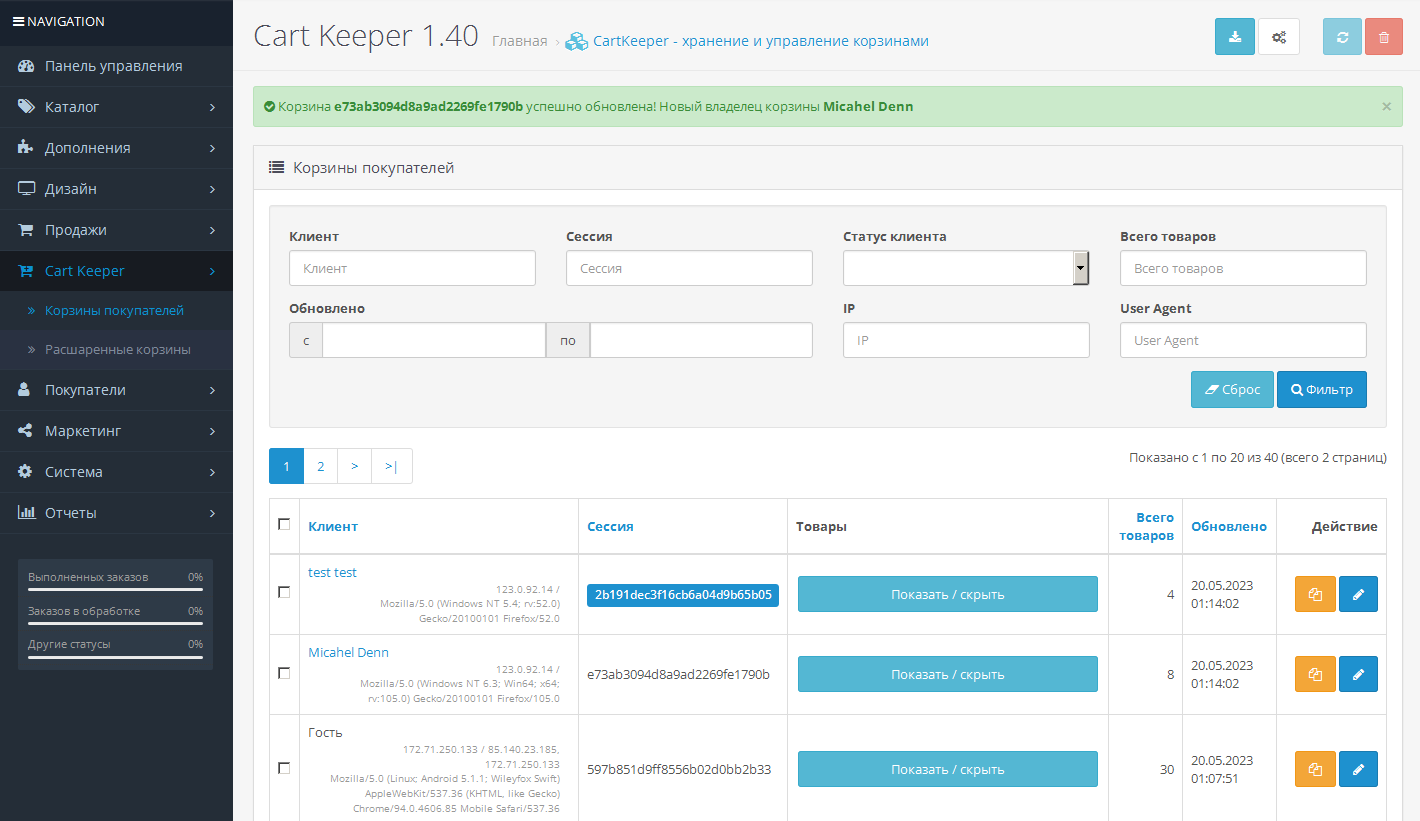Click the NAVIGATION hamburger icon
This screenshot has height=821, width=1420.
[x=18, y=21]
